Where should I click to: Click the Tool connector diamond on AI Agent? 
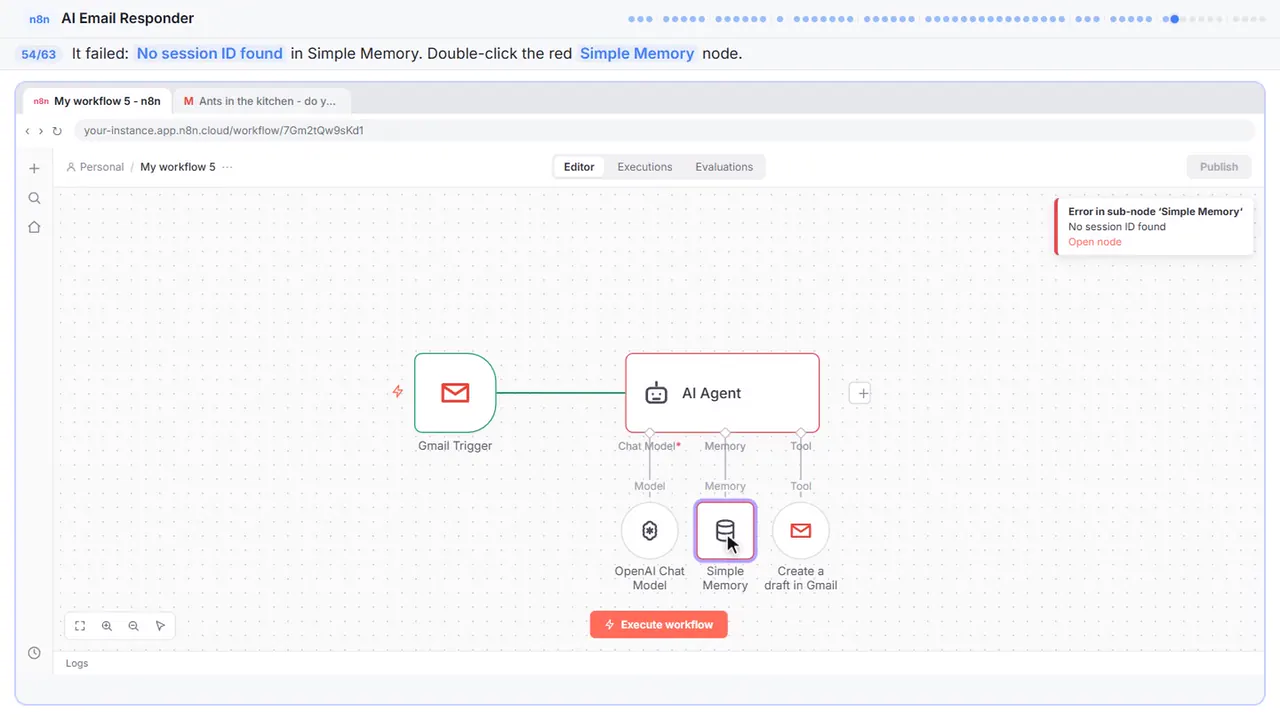pos(801,433)
